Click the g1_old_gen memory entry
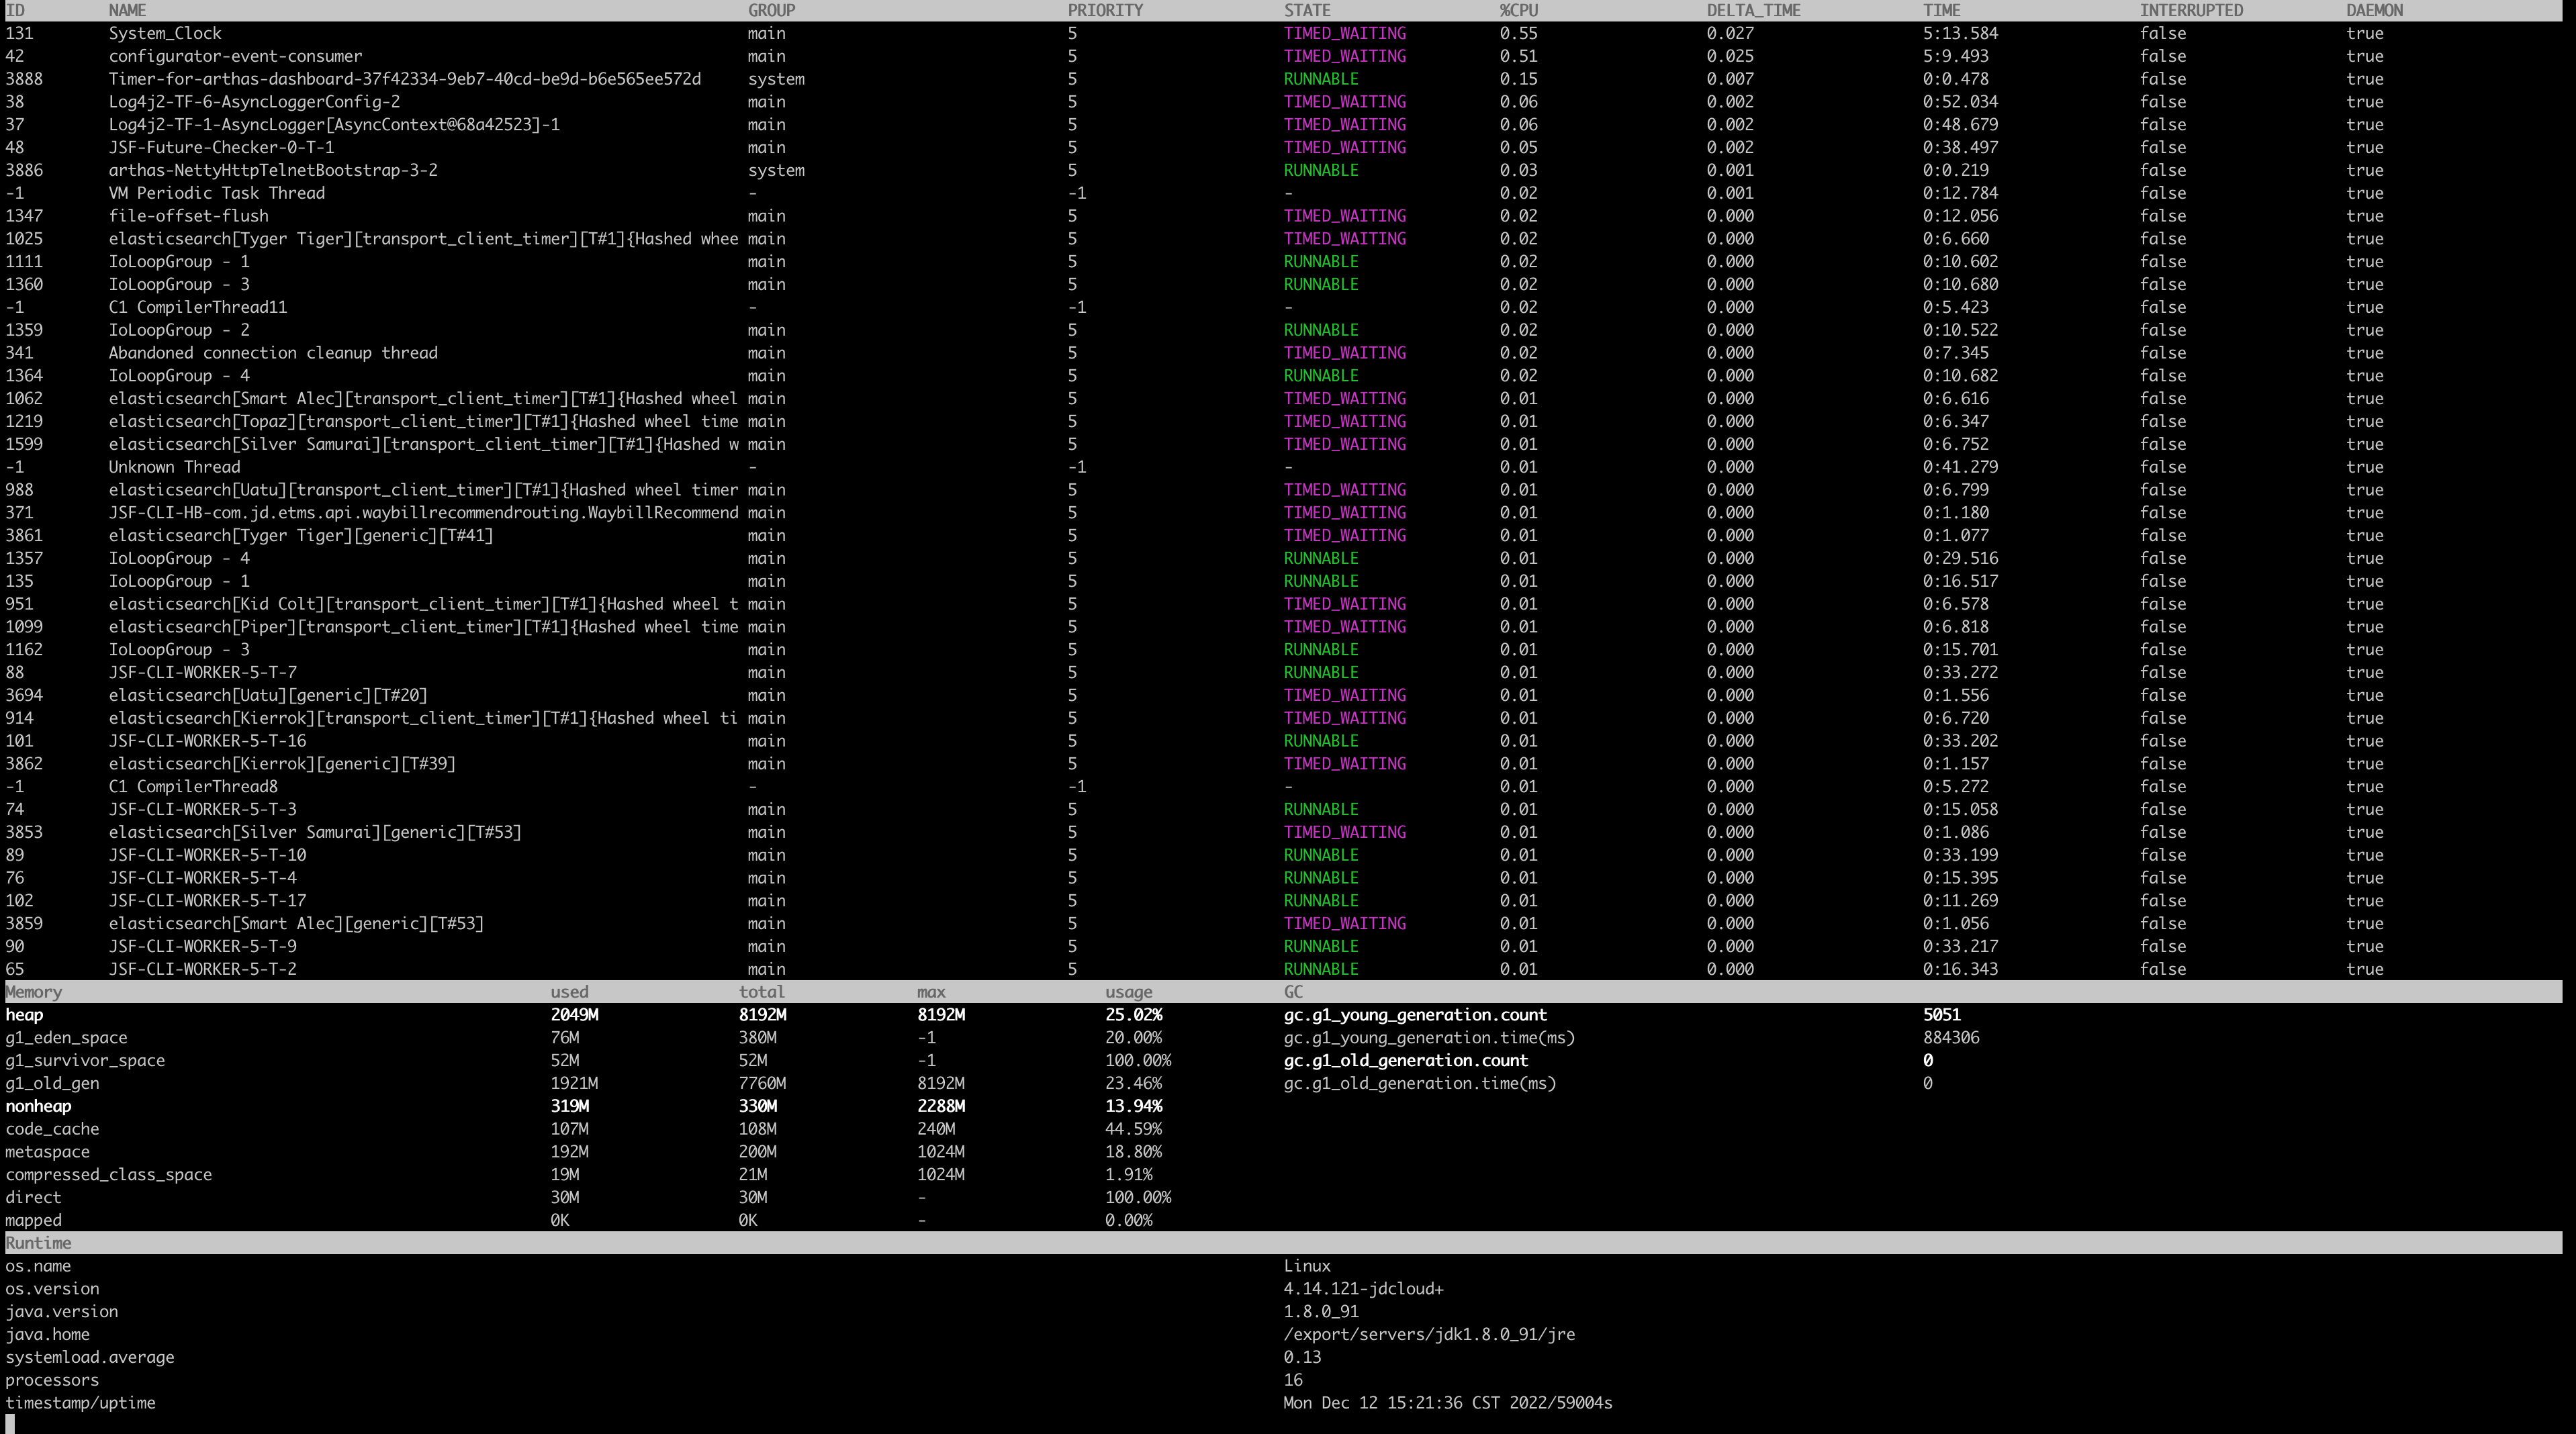This screenshot has width=2576, height=1434. pyautogui.click(x=52, y=1083)
